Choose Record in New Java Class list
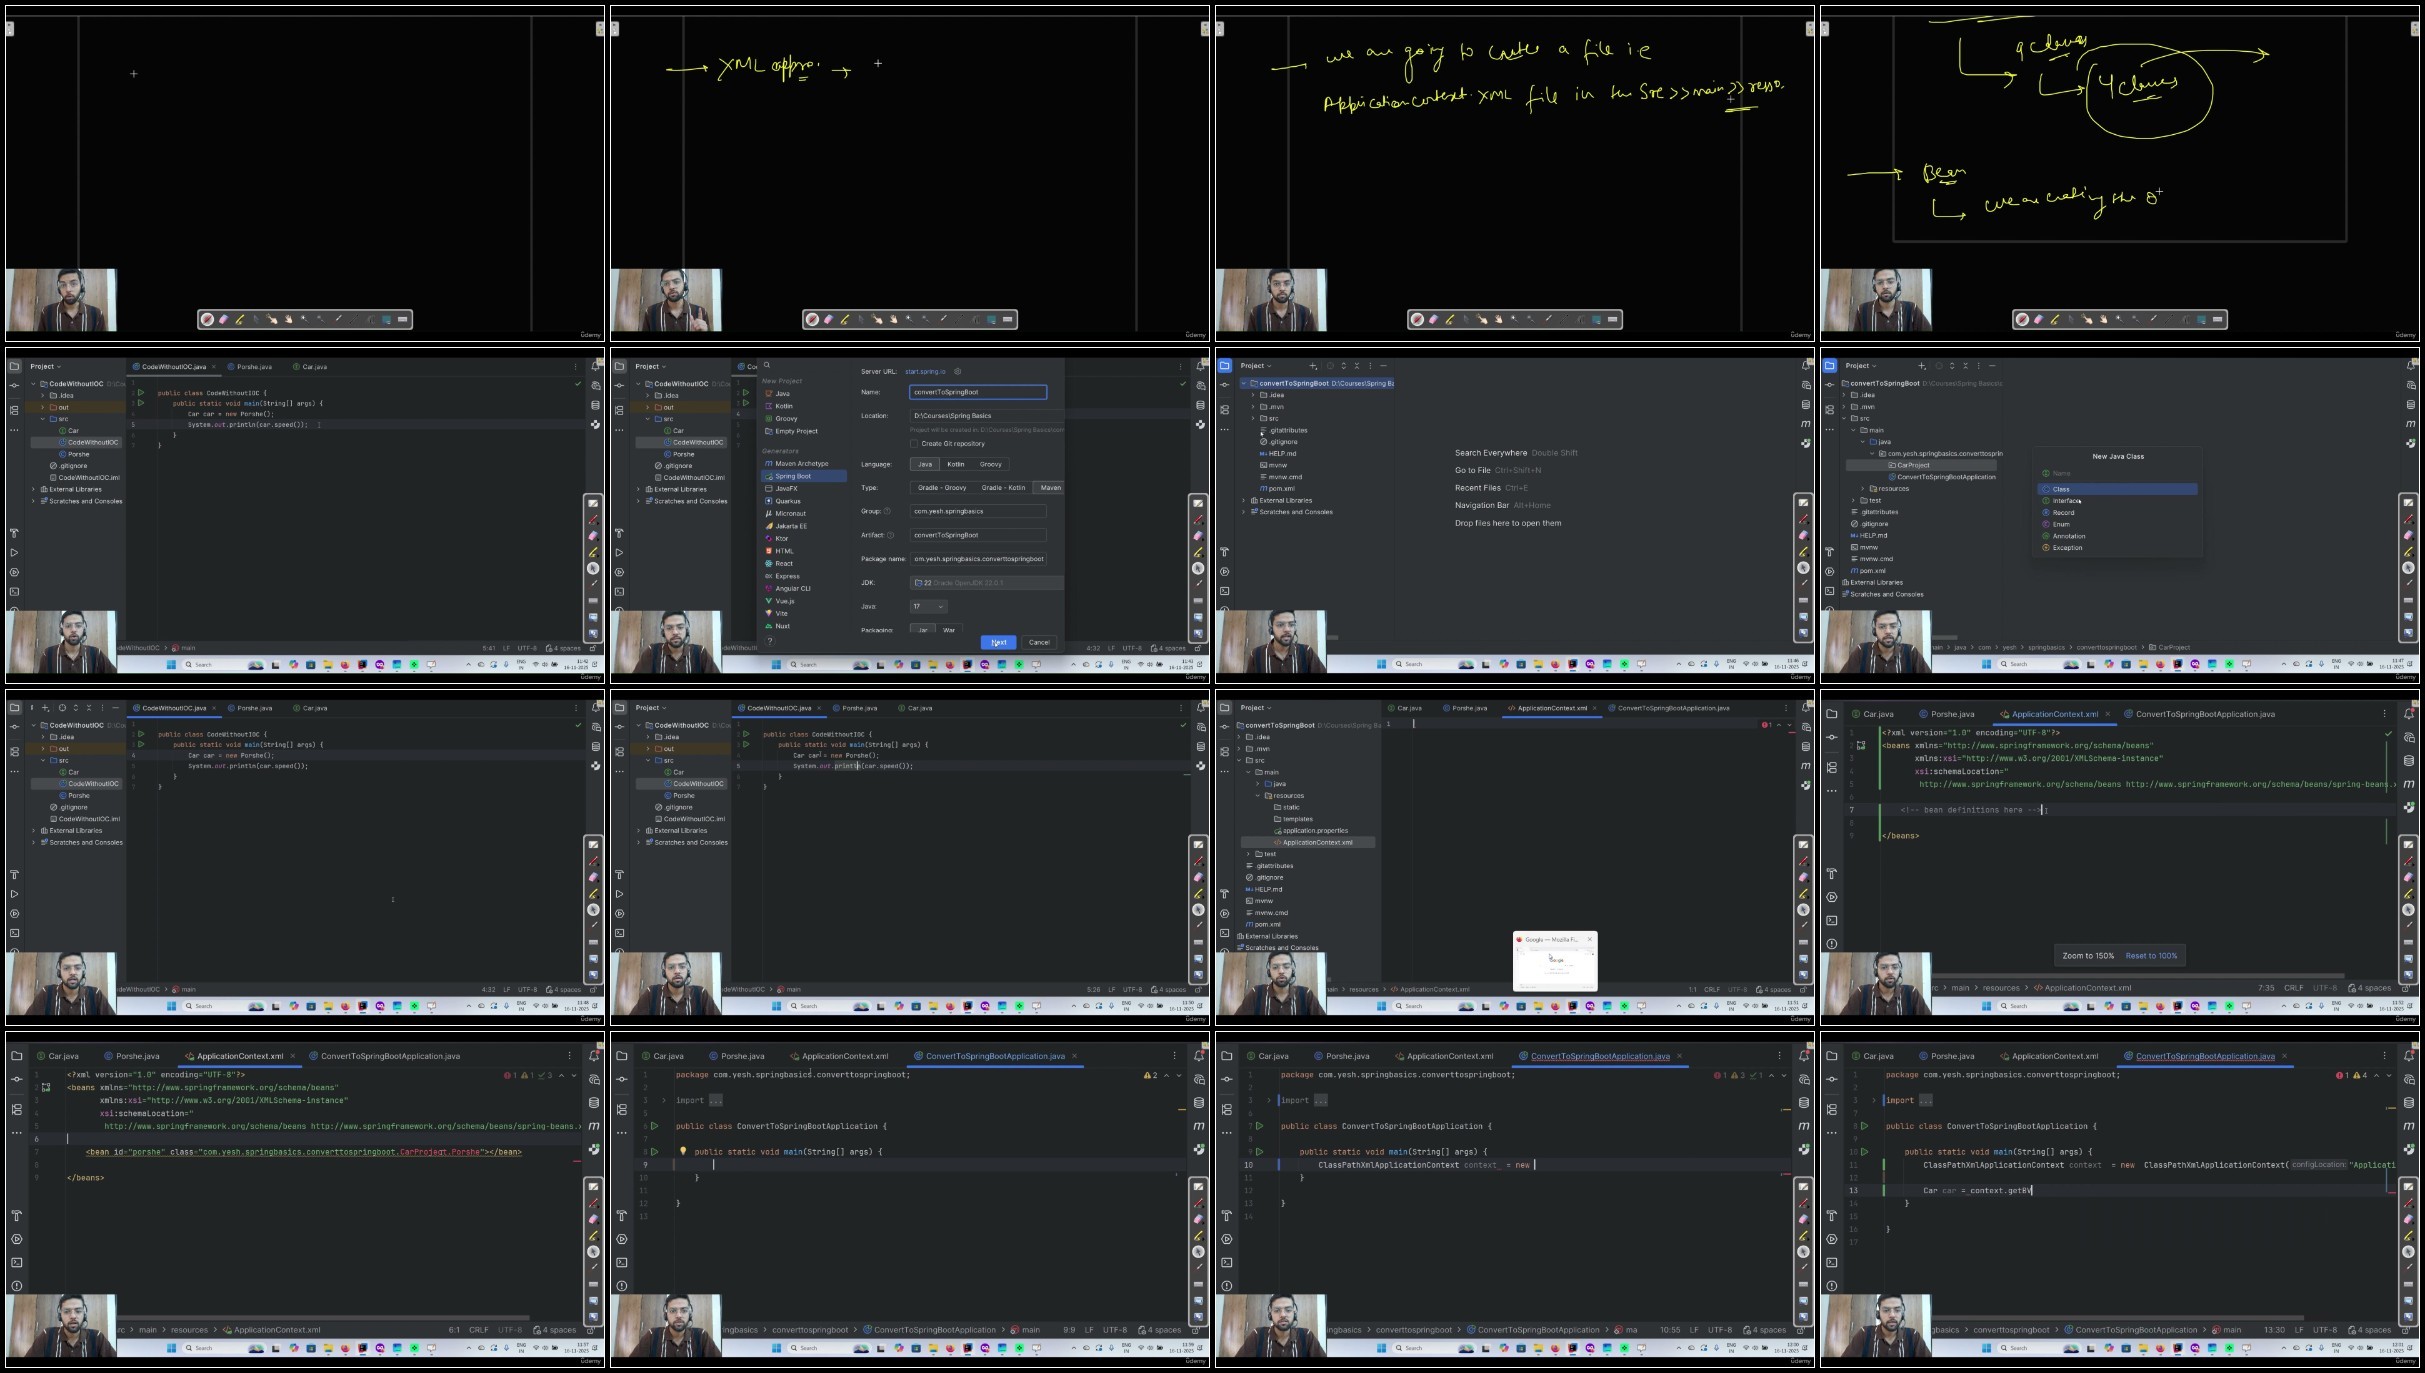The height and width of the screenshot is (1373, 2425). tap(2064, 513)
